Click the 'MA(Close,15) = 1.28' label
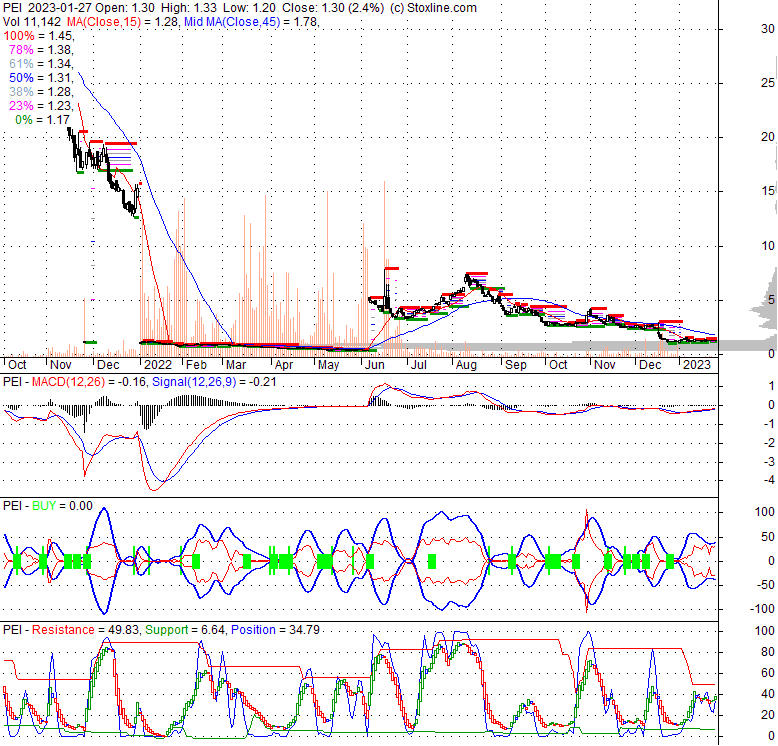The image size is (778, 746). click(x=123, y=22)
